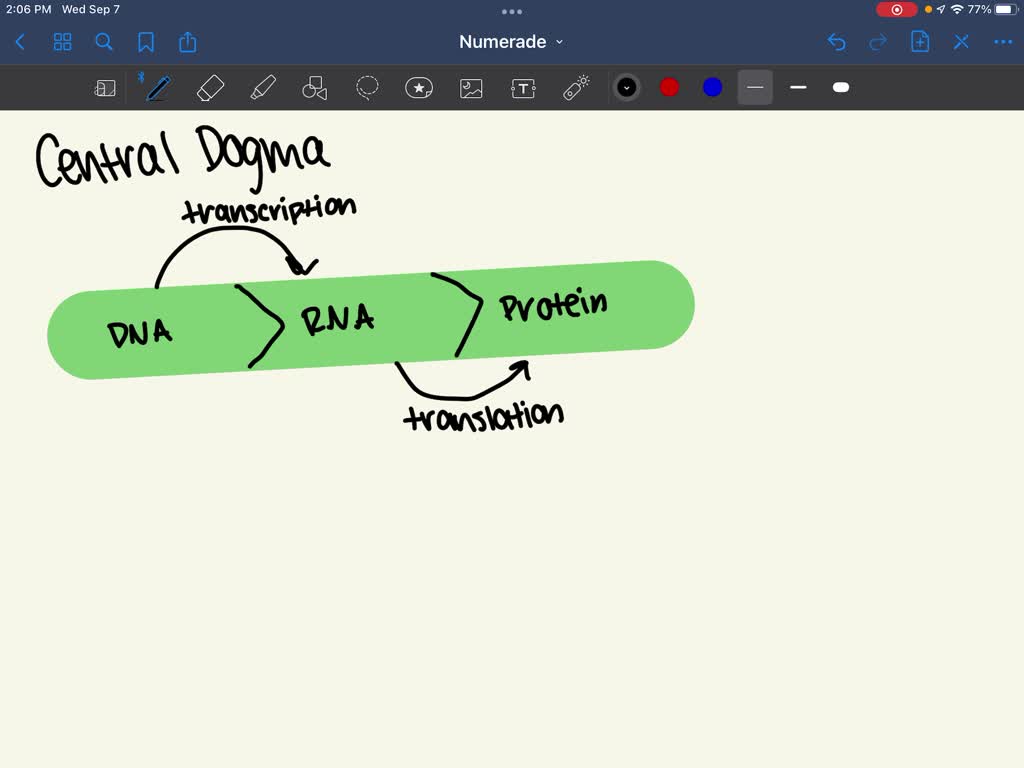Screen dimensions: 1024x768
Task: Open the page thumbnails view
Action: pyautogui.click(x=62, y=42)
